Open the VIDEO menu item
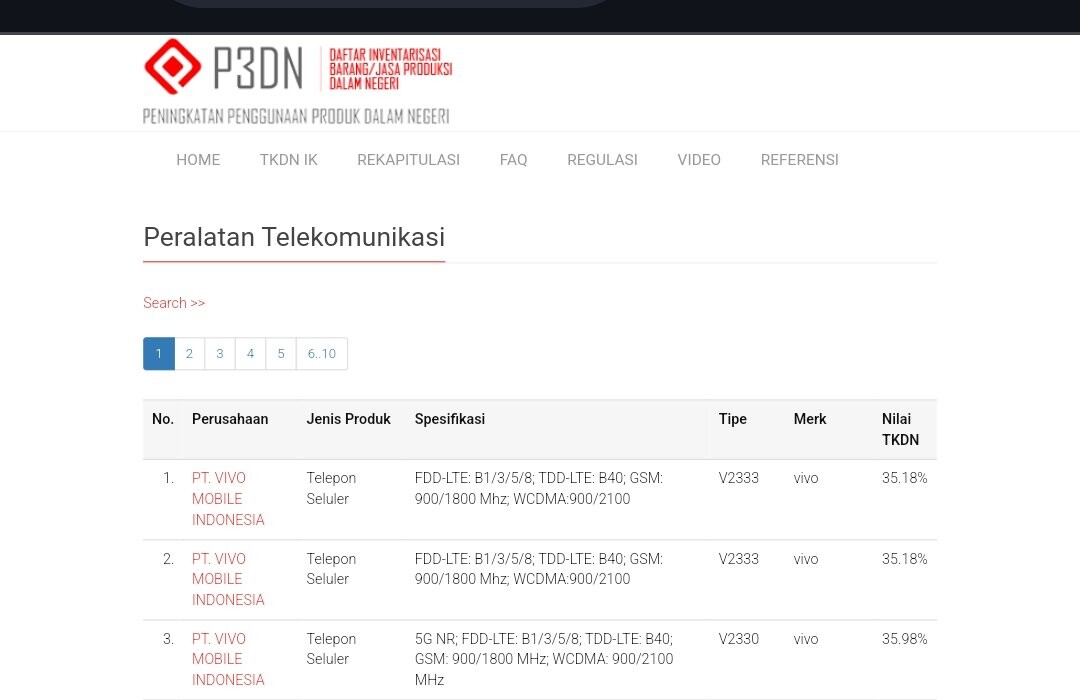1080x700 pixels. point(699,160)
